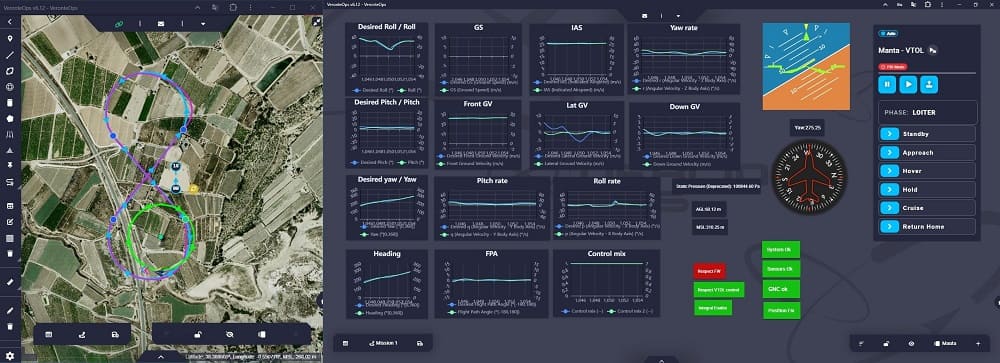Toggle the crossed-eye visibility icon on map toolbar
1000x363 pixels.
click(x=230, y=334)
